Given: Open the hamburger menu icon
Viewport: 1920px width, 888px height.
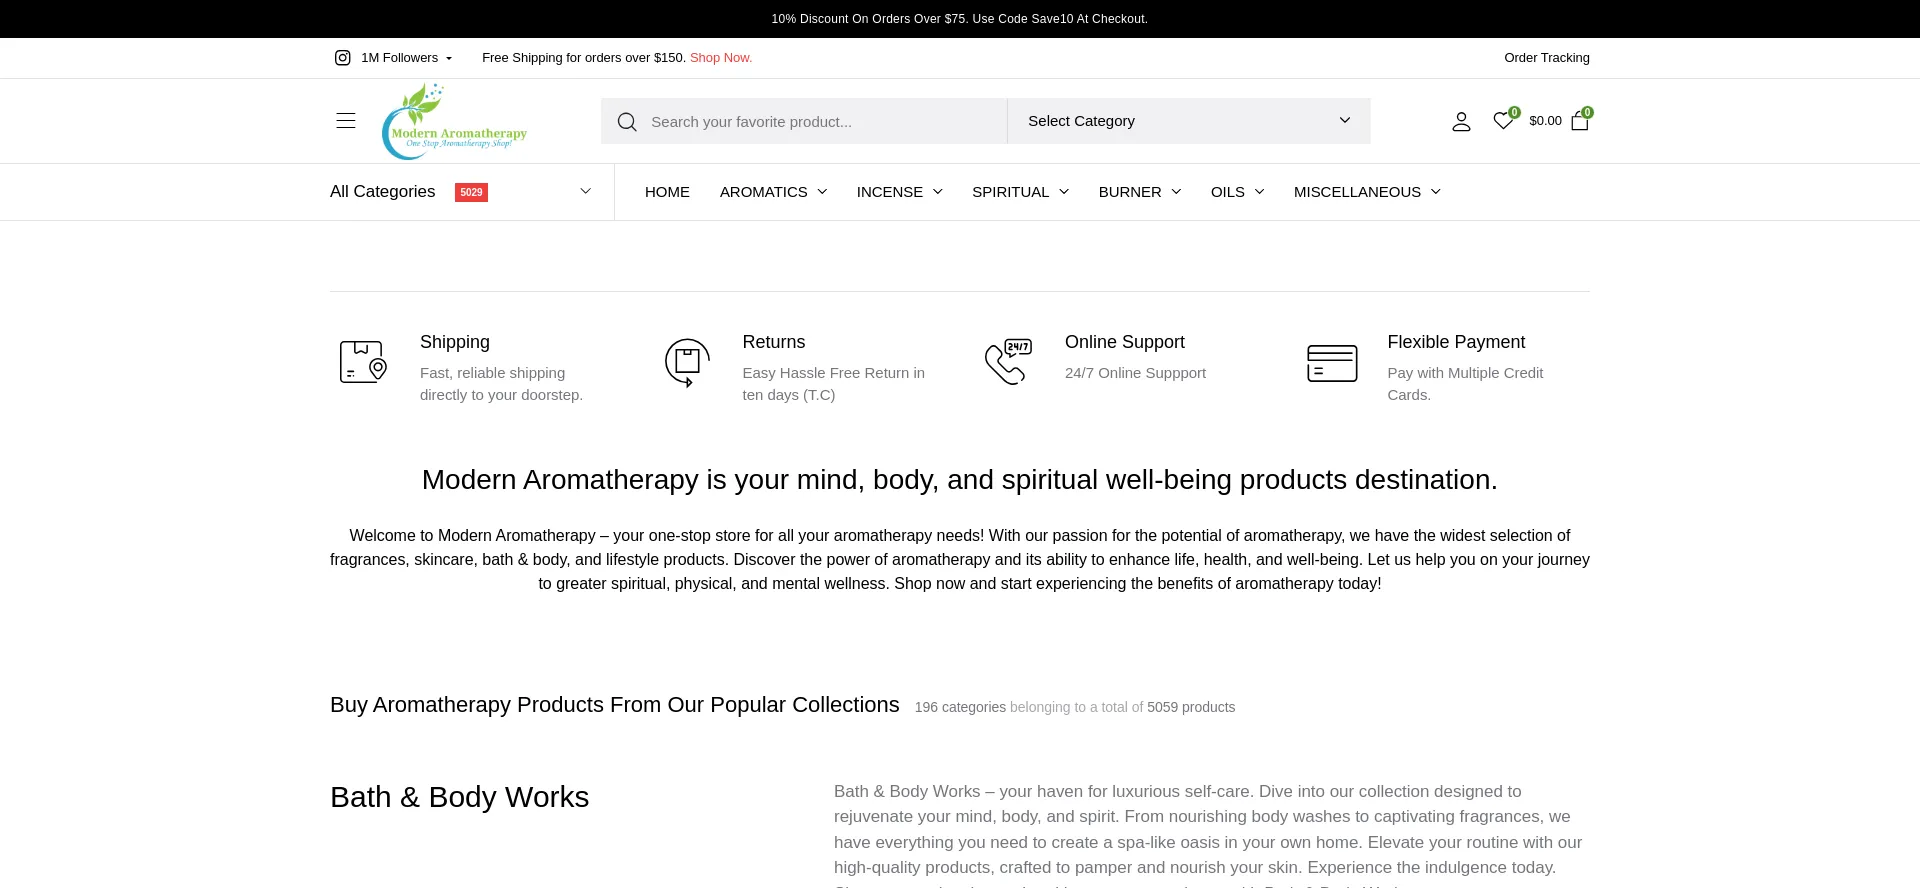Looking at the screenshot, I should (x=346, y=121).
